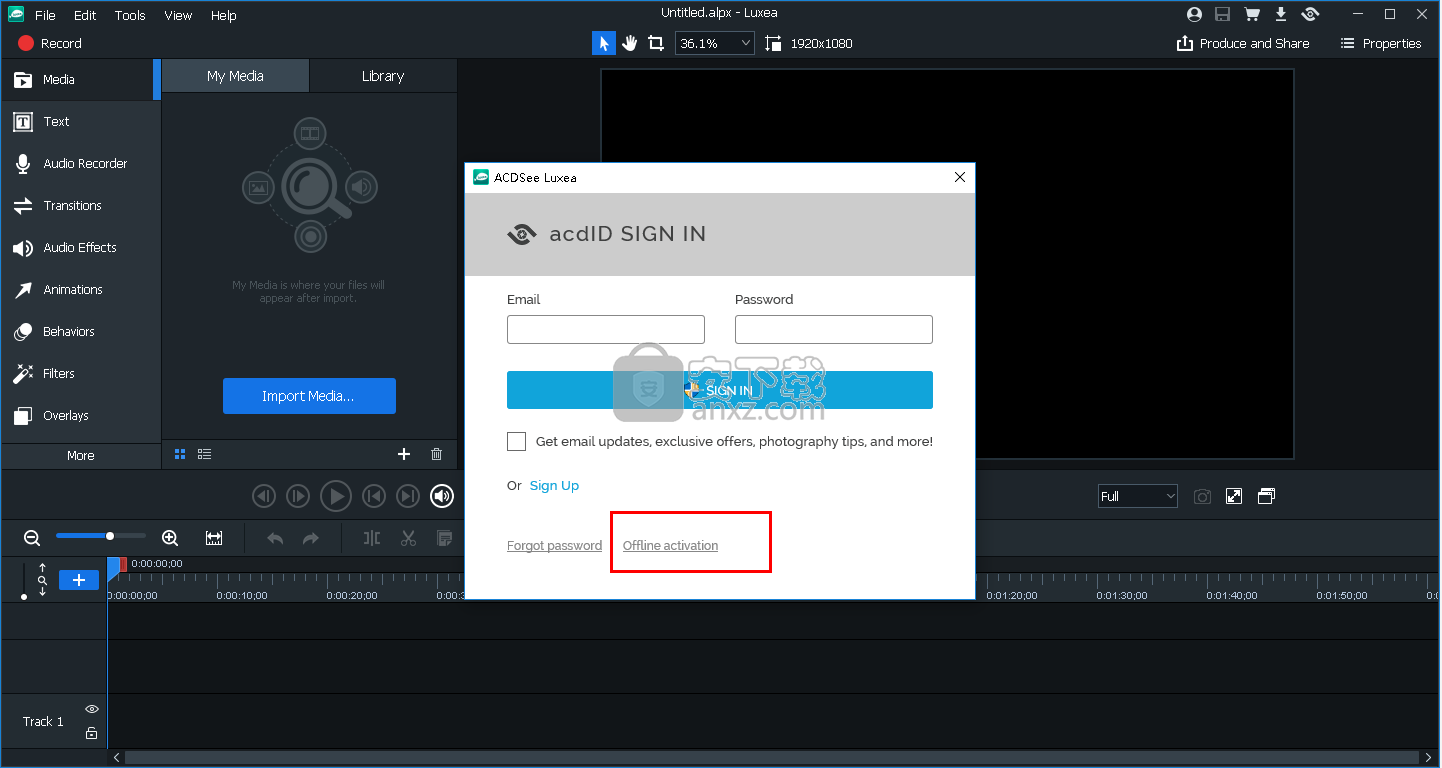Step to previous frame
Viewport: 1442px width, 768px height.
tap(263, 496)
